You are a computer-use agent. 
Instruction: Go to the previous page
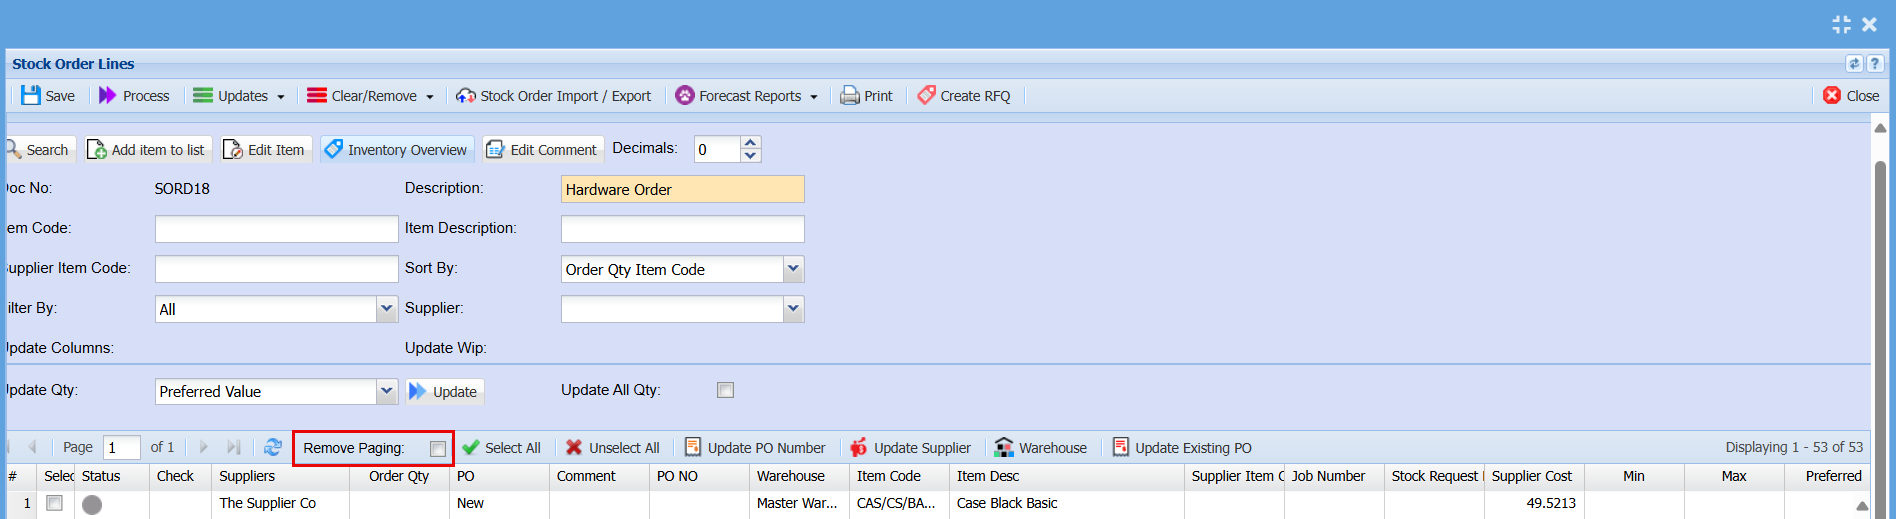[33, 448]
